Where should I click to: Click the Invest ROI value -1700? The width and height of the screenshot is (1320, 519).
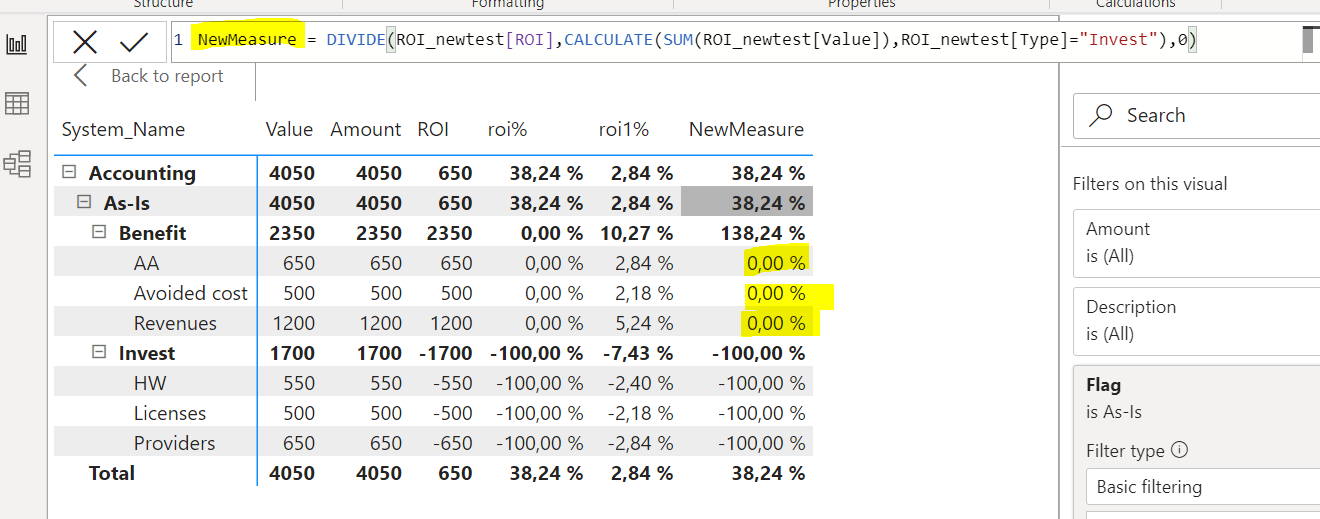click(444, 353)
